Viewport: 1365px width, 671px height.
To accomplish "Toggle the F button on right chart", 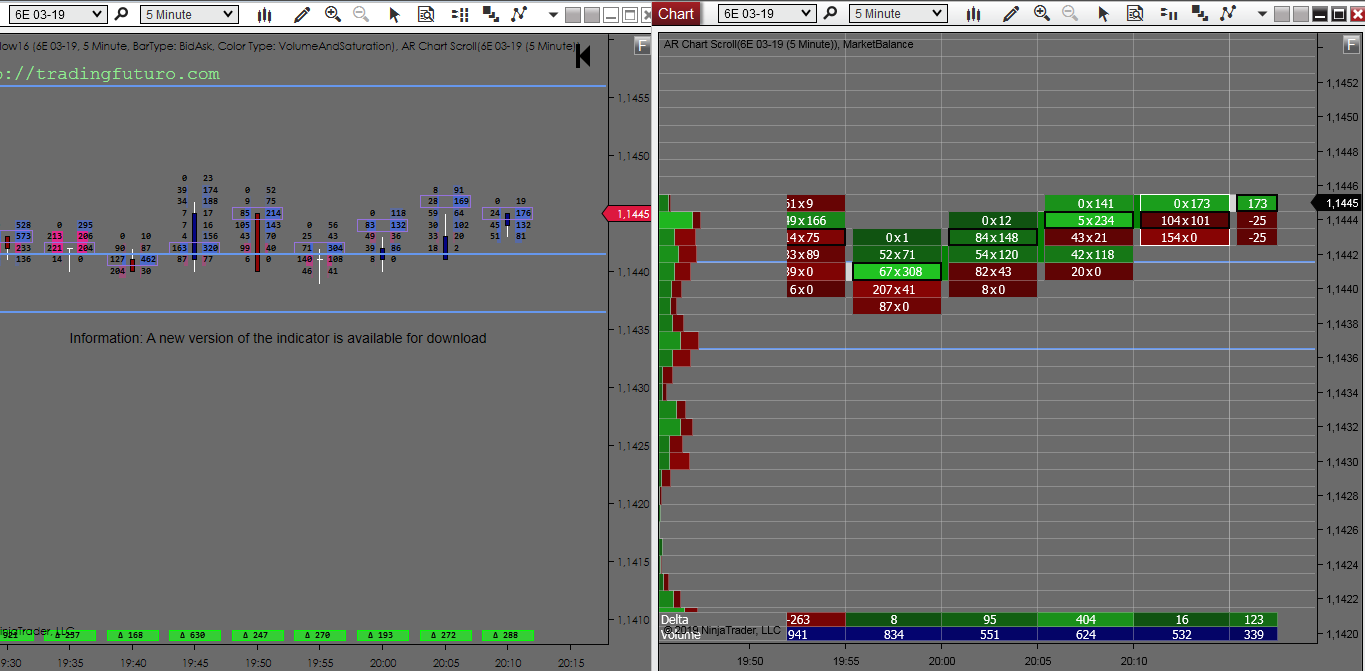I will (x=1351, y=45).
